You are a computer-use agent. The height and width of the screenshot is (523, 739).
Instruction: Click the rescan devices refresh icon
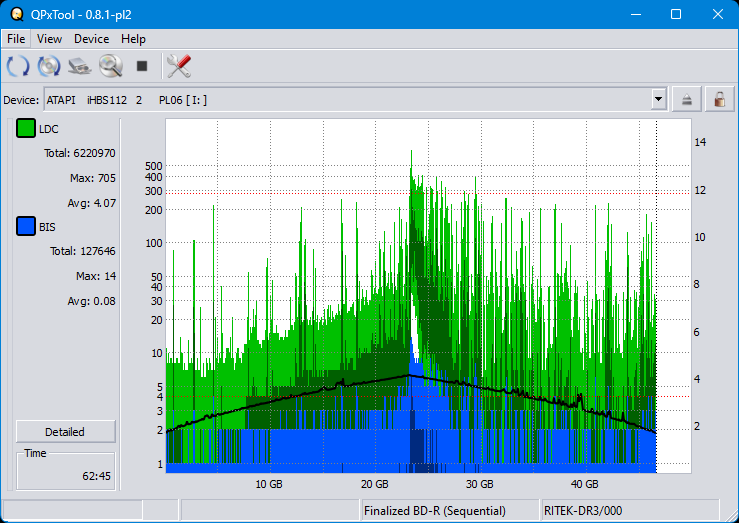pyautogui.click(x=18, y=67)
